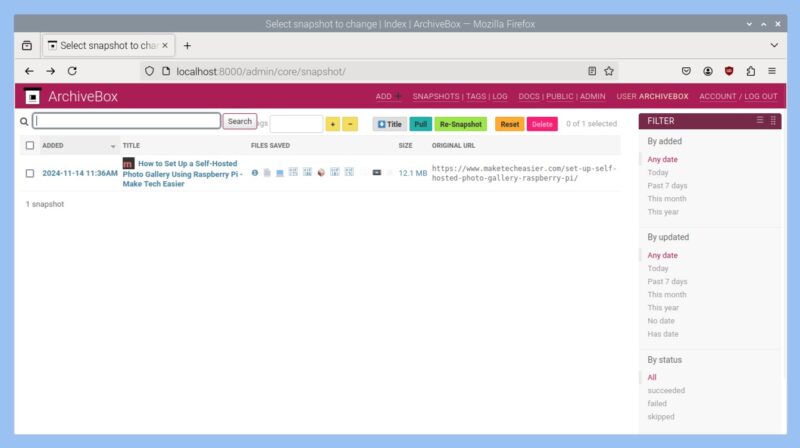800x448 pixels.
Task: Tick the select-all checkbox in table header
Action: pyautogui.click(x=30, y=145)
